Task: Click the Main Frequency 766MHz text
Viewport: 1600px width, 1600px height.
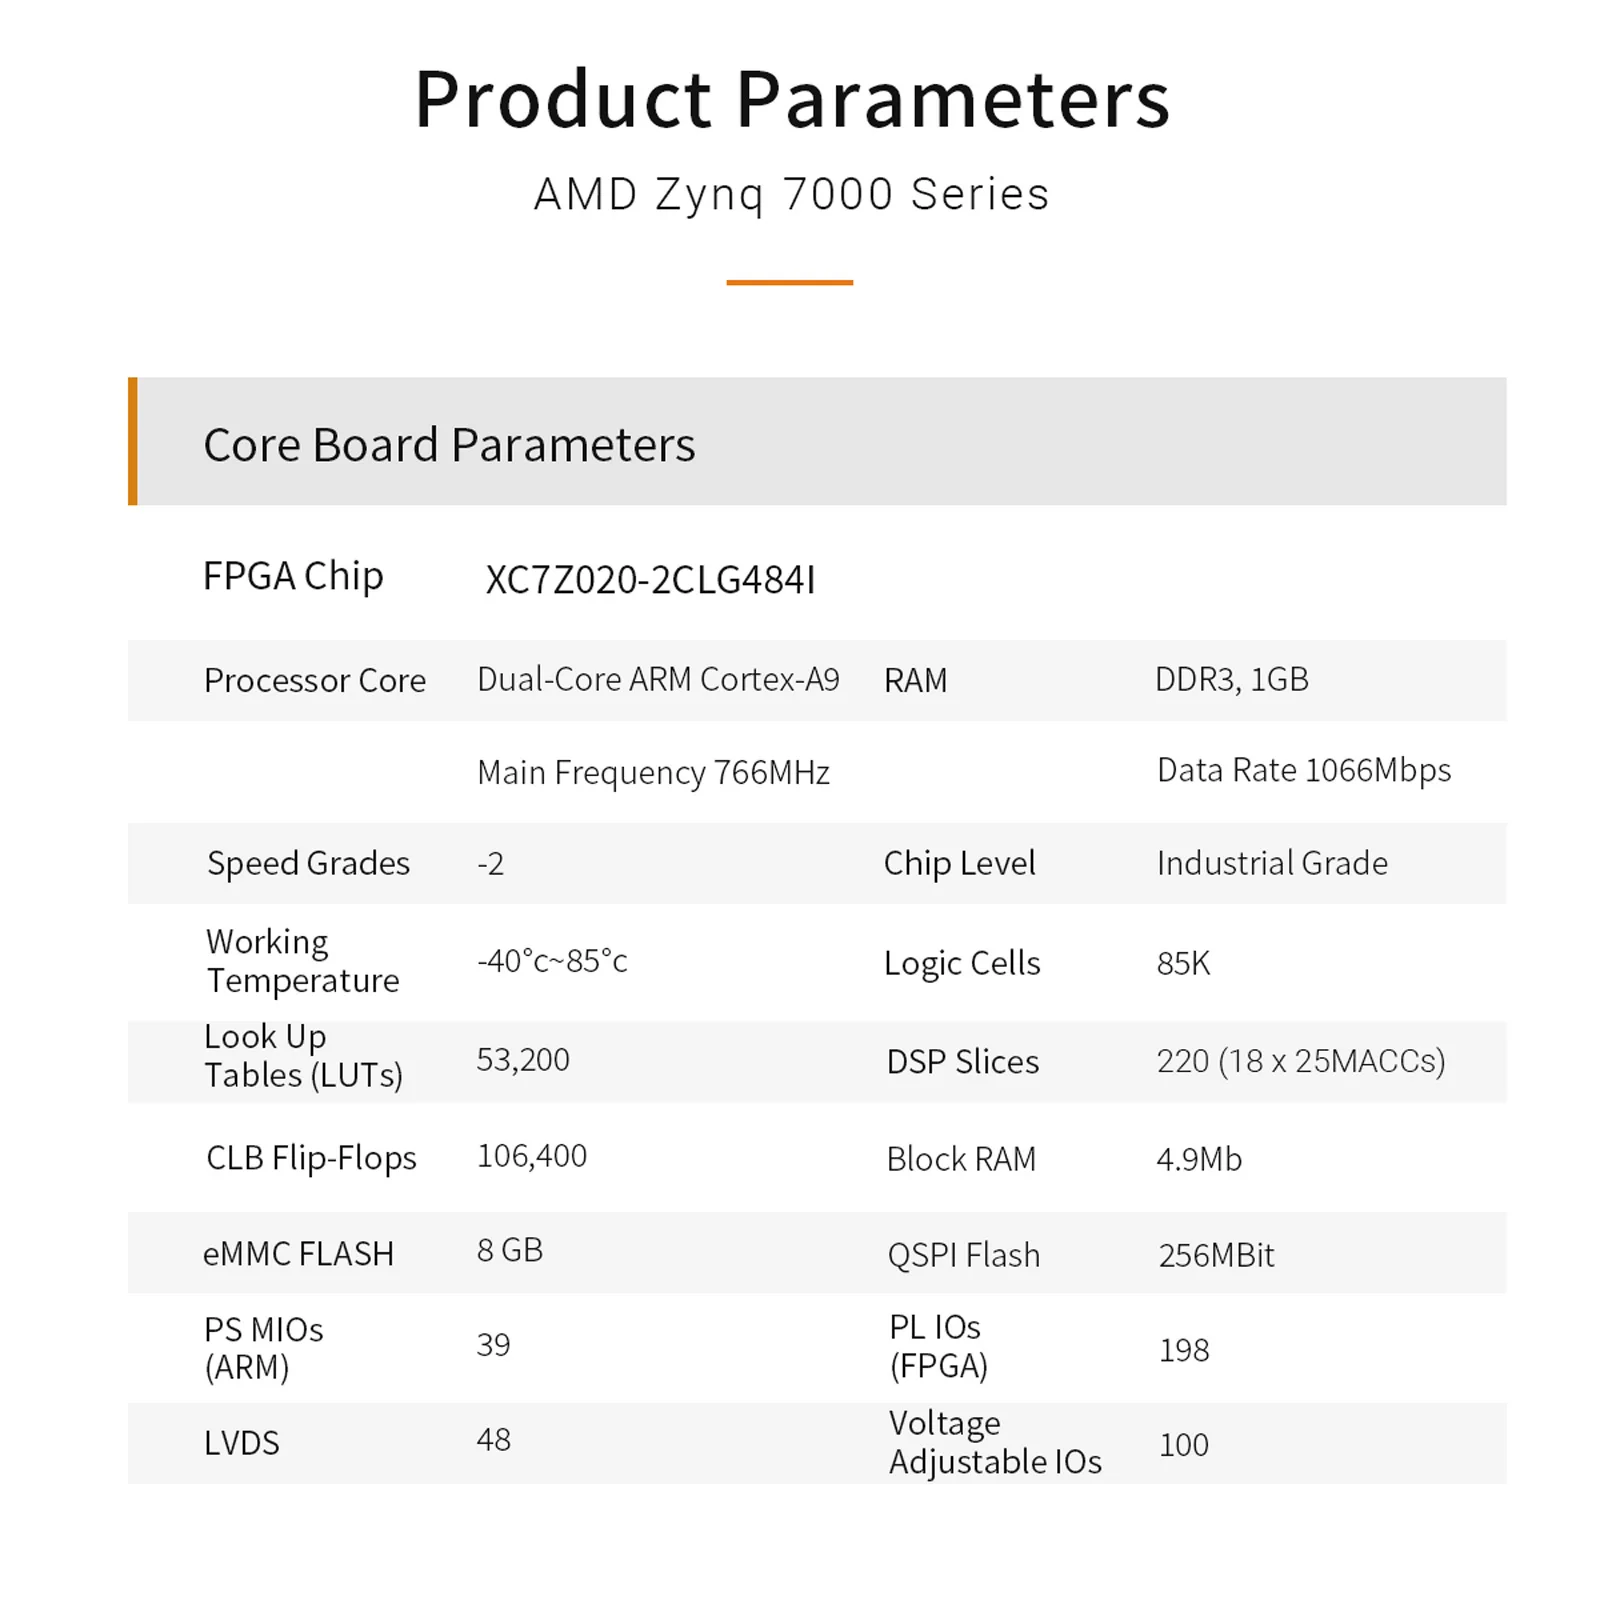Action: coord(653,773)
